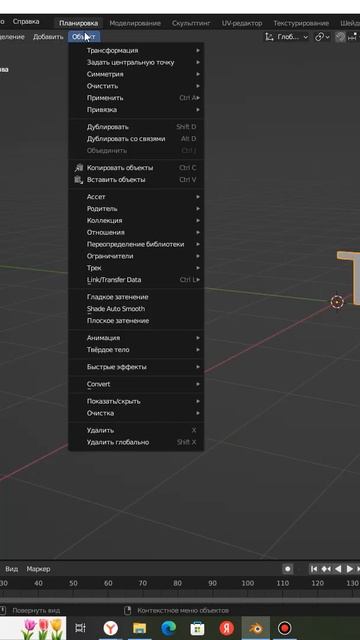
Task: Open the pivot point dropdown with link icon
Action: coord(322,37)
